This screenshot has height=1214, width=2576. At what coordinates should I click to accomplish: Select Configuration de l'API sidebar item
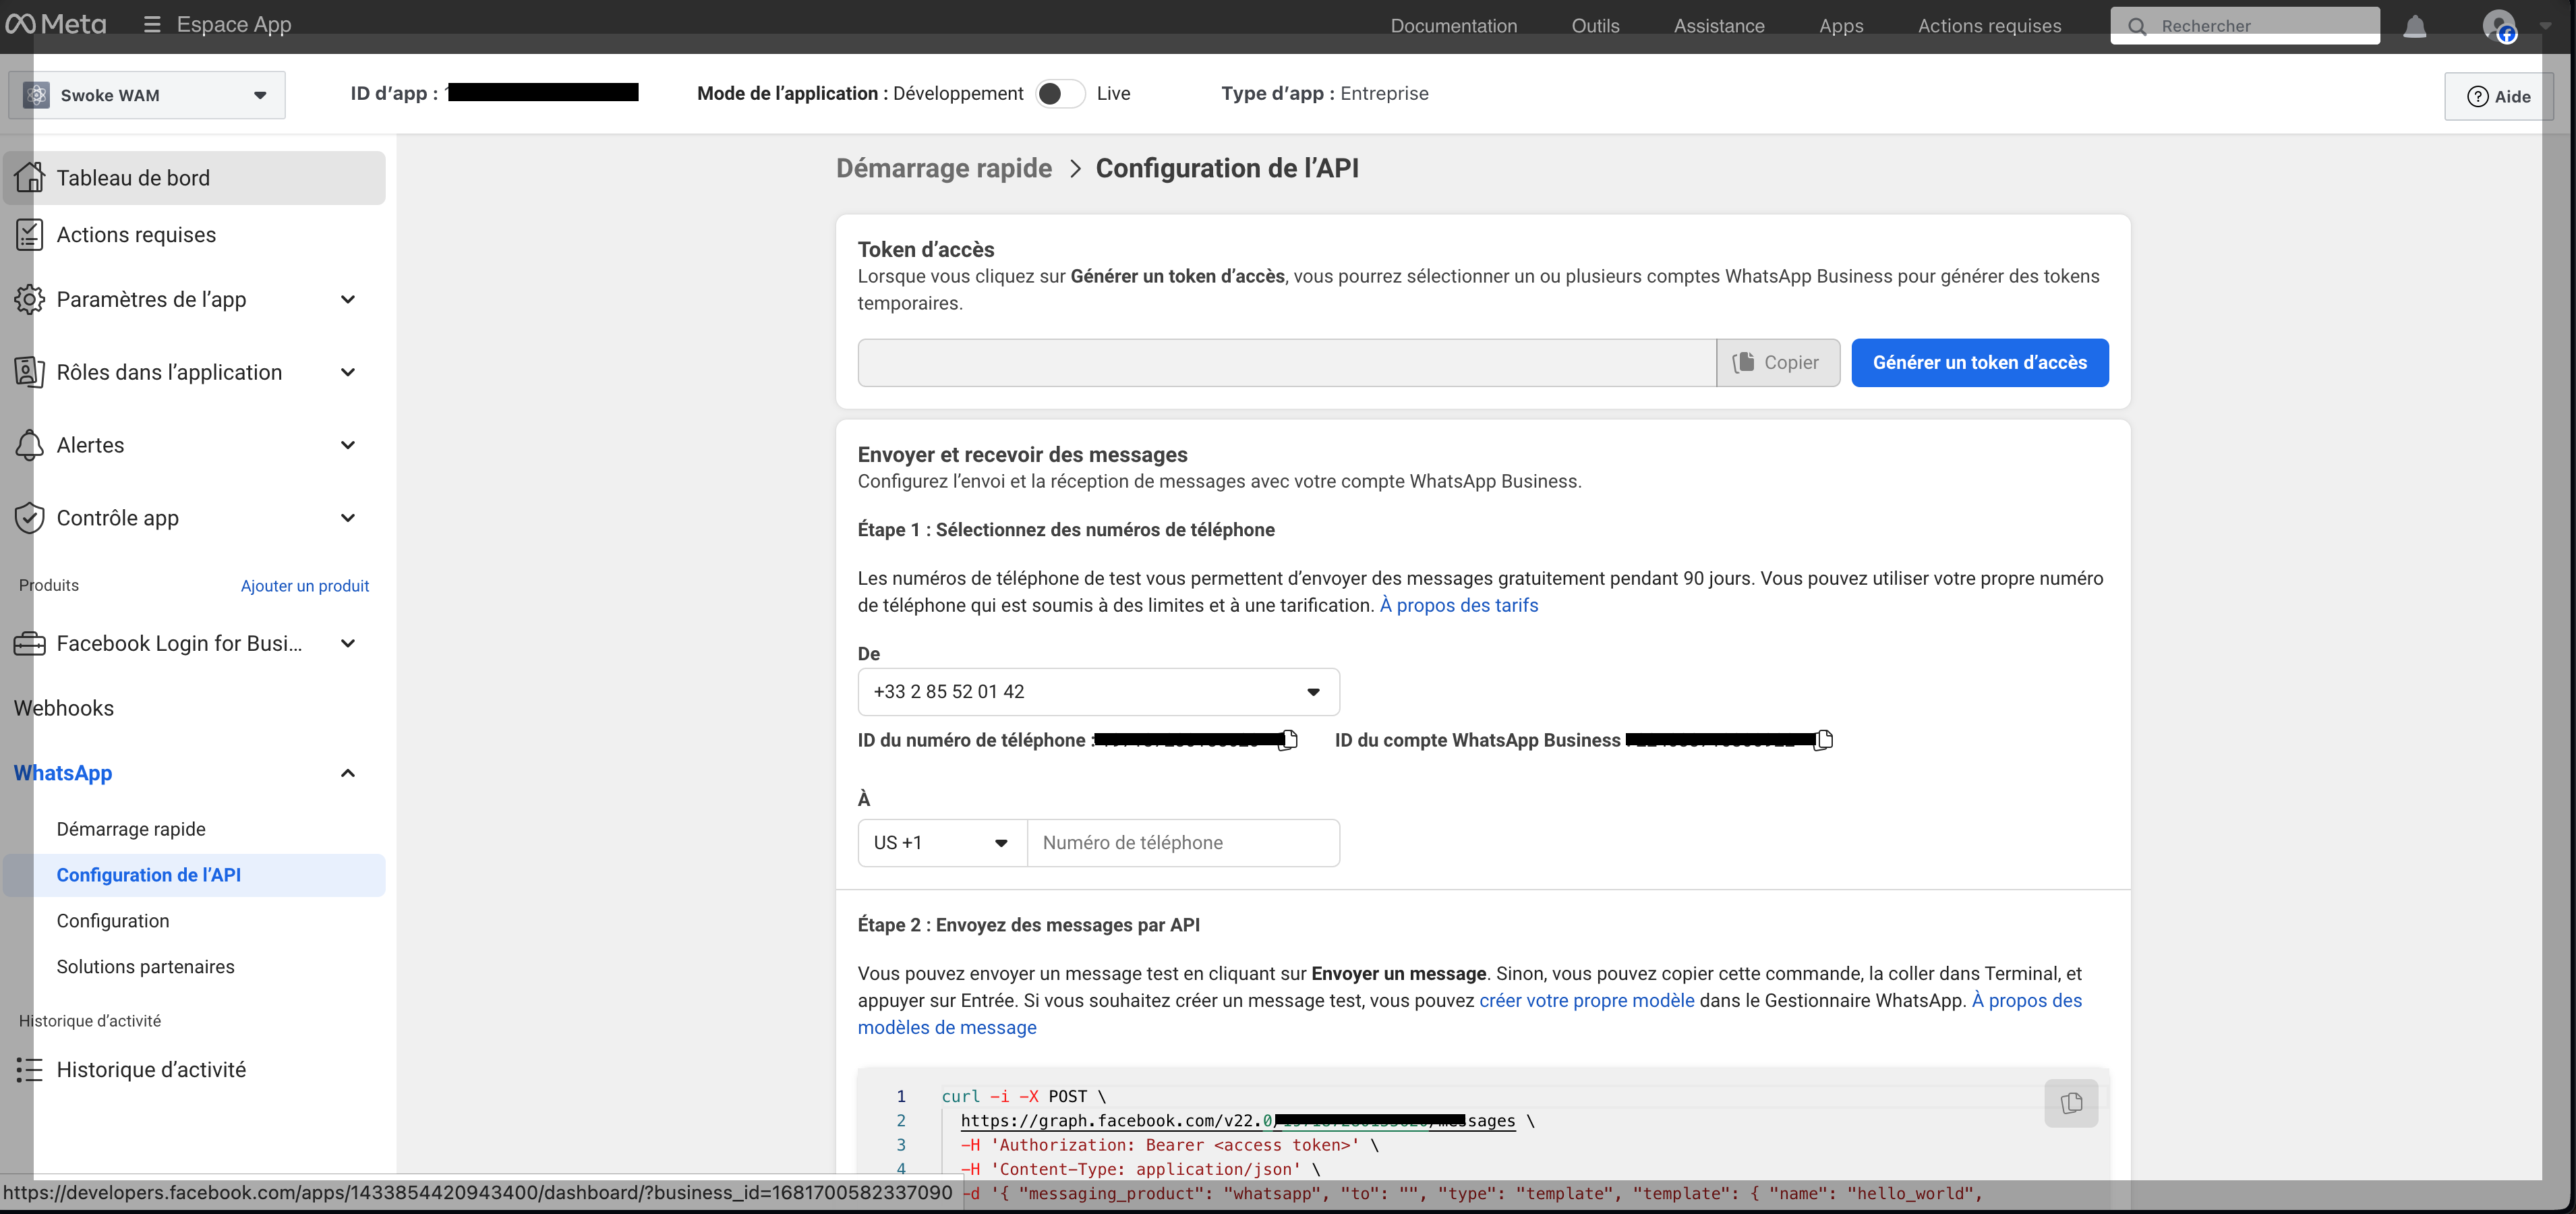point(194,875)
